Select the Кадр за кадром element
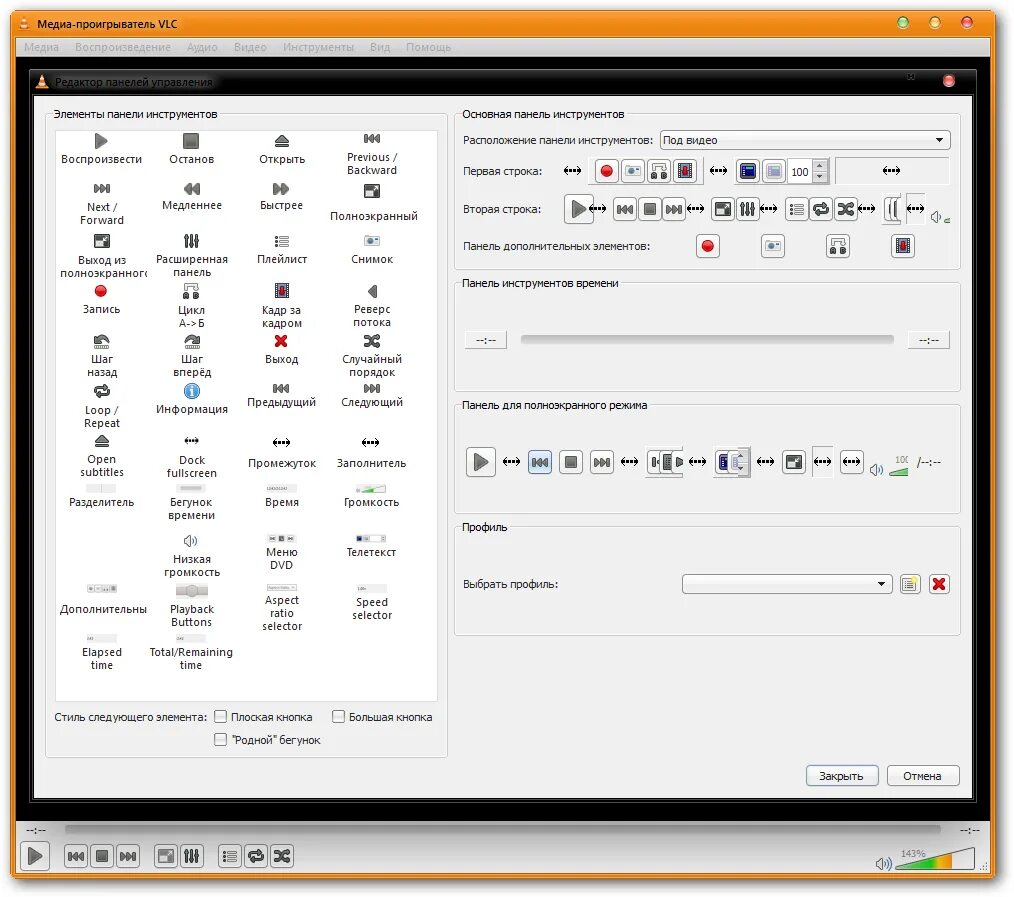Image resolution: width=1014 pixels, height=897 pixels. 281,306
